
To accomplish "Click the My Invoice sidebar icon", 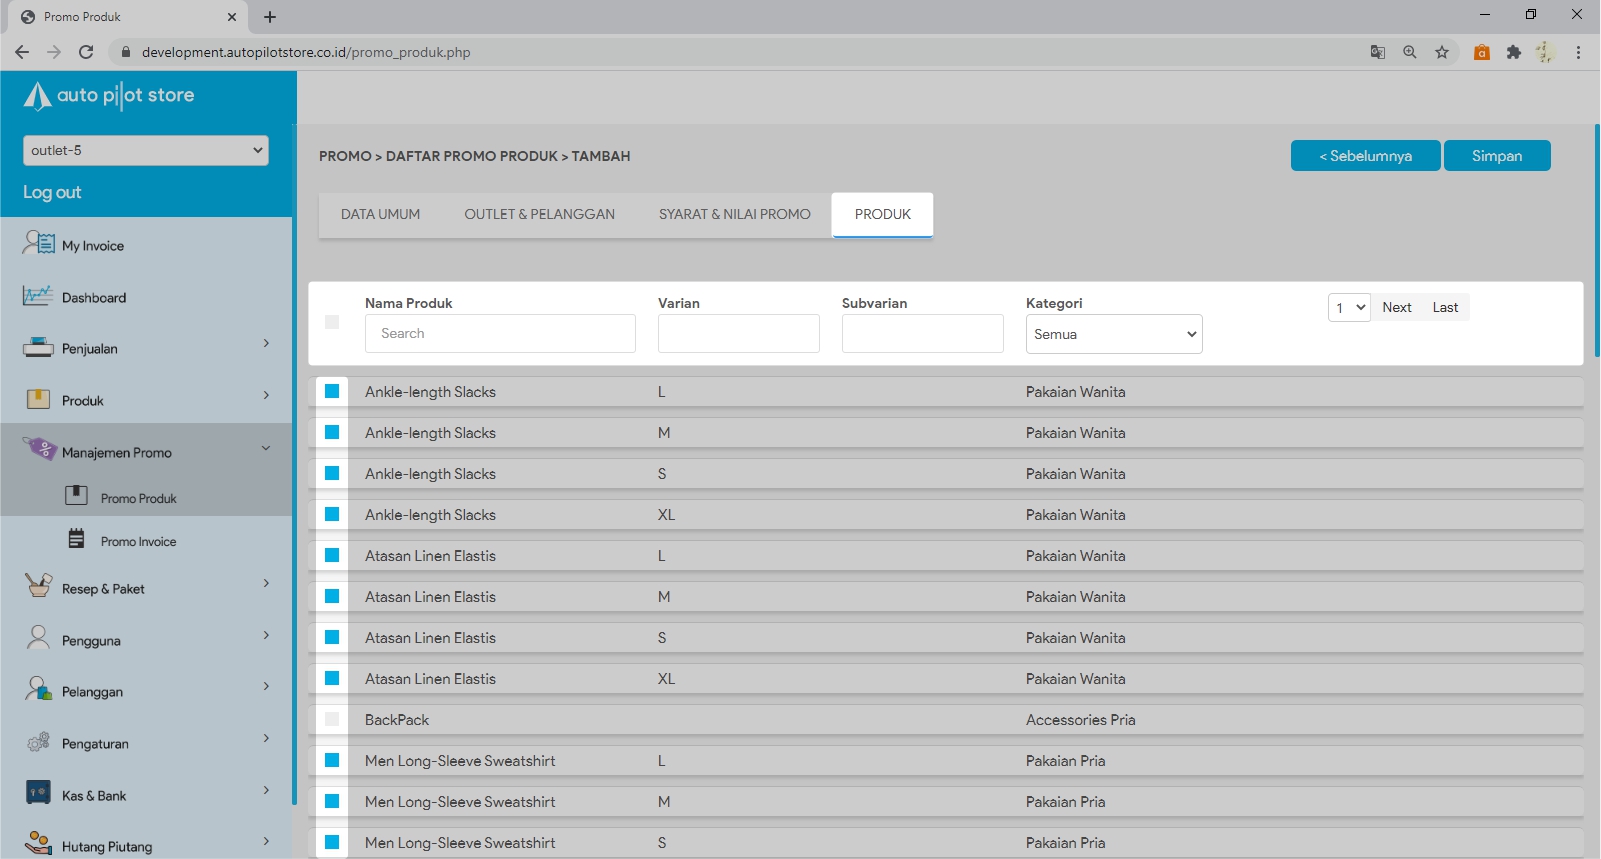I will (39, 243).
